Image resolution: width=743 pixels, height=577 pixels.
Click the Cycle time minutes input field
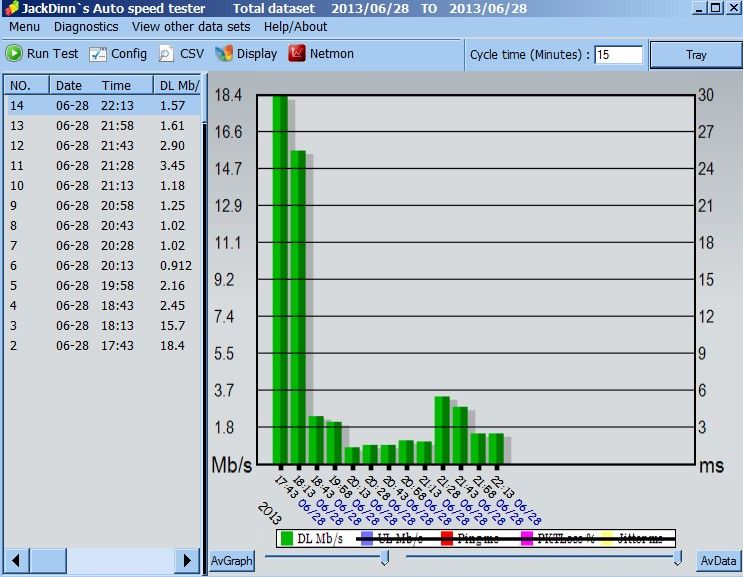619,55
